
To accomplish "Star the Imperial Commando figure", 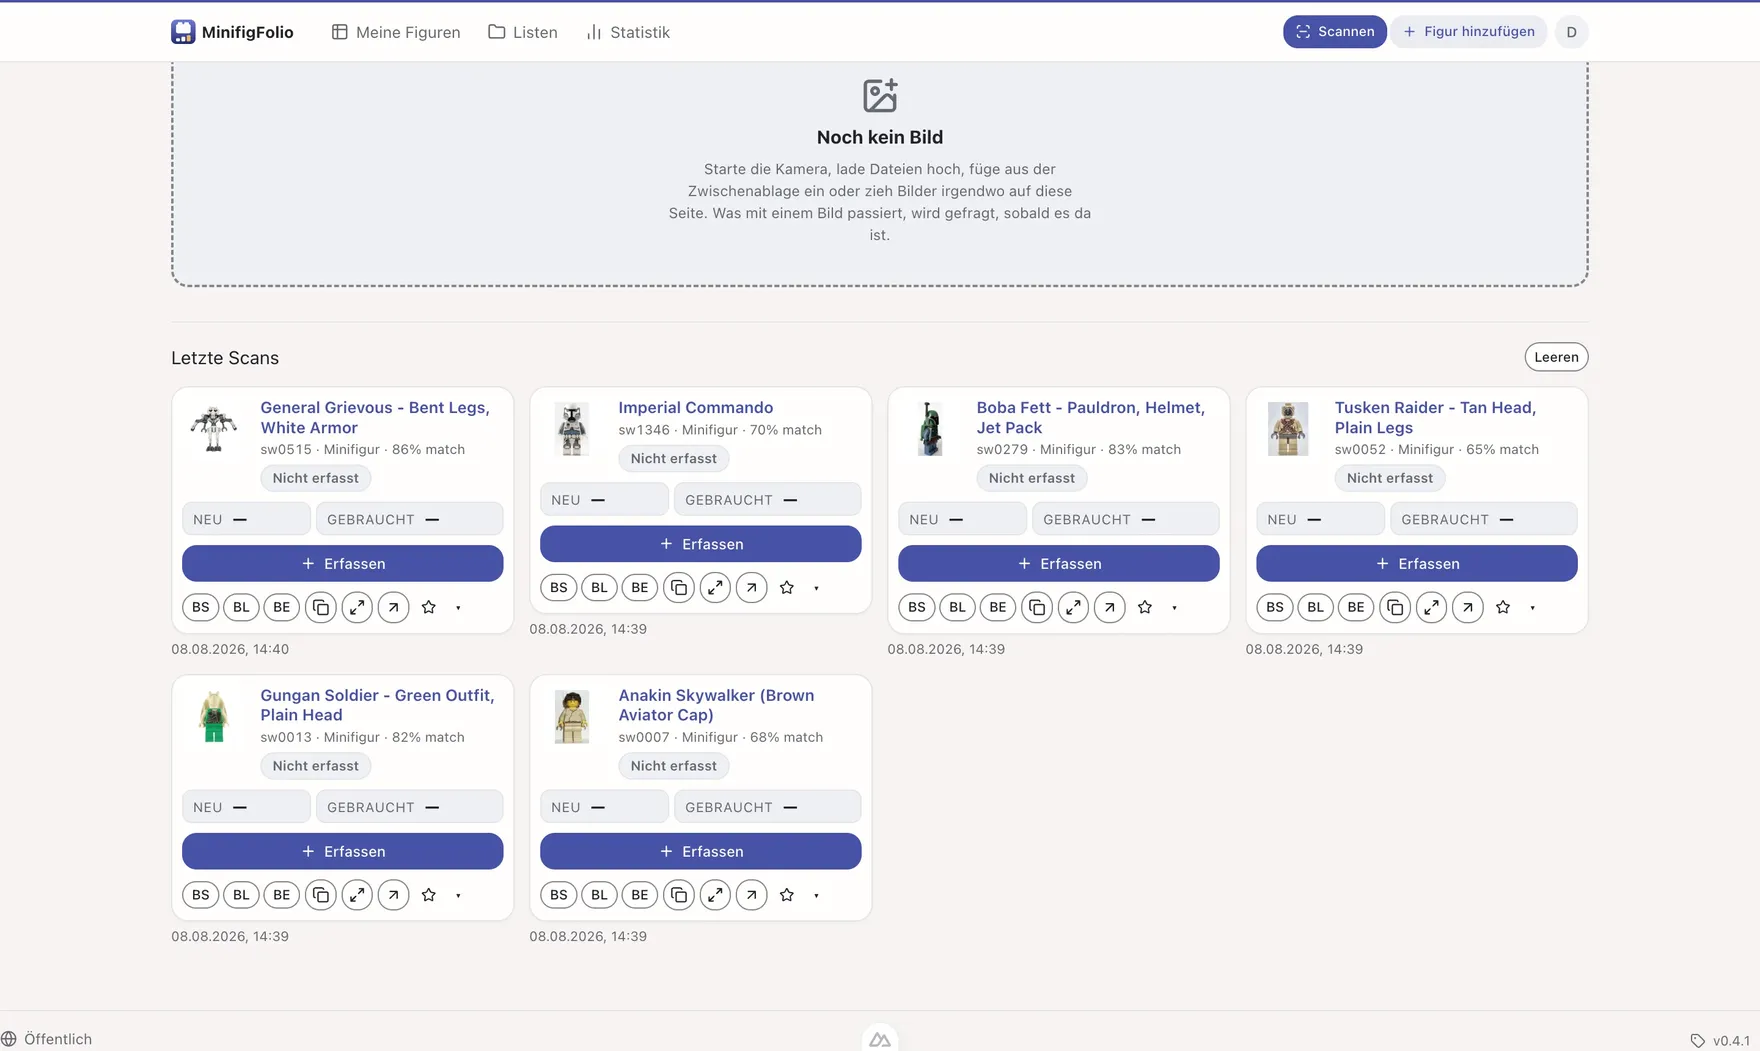I will [787, 588].
